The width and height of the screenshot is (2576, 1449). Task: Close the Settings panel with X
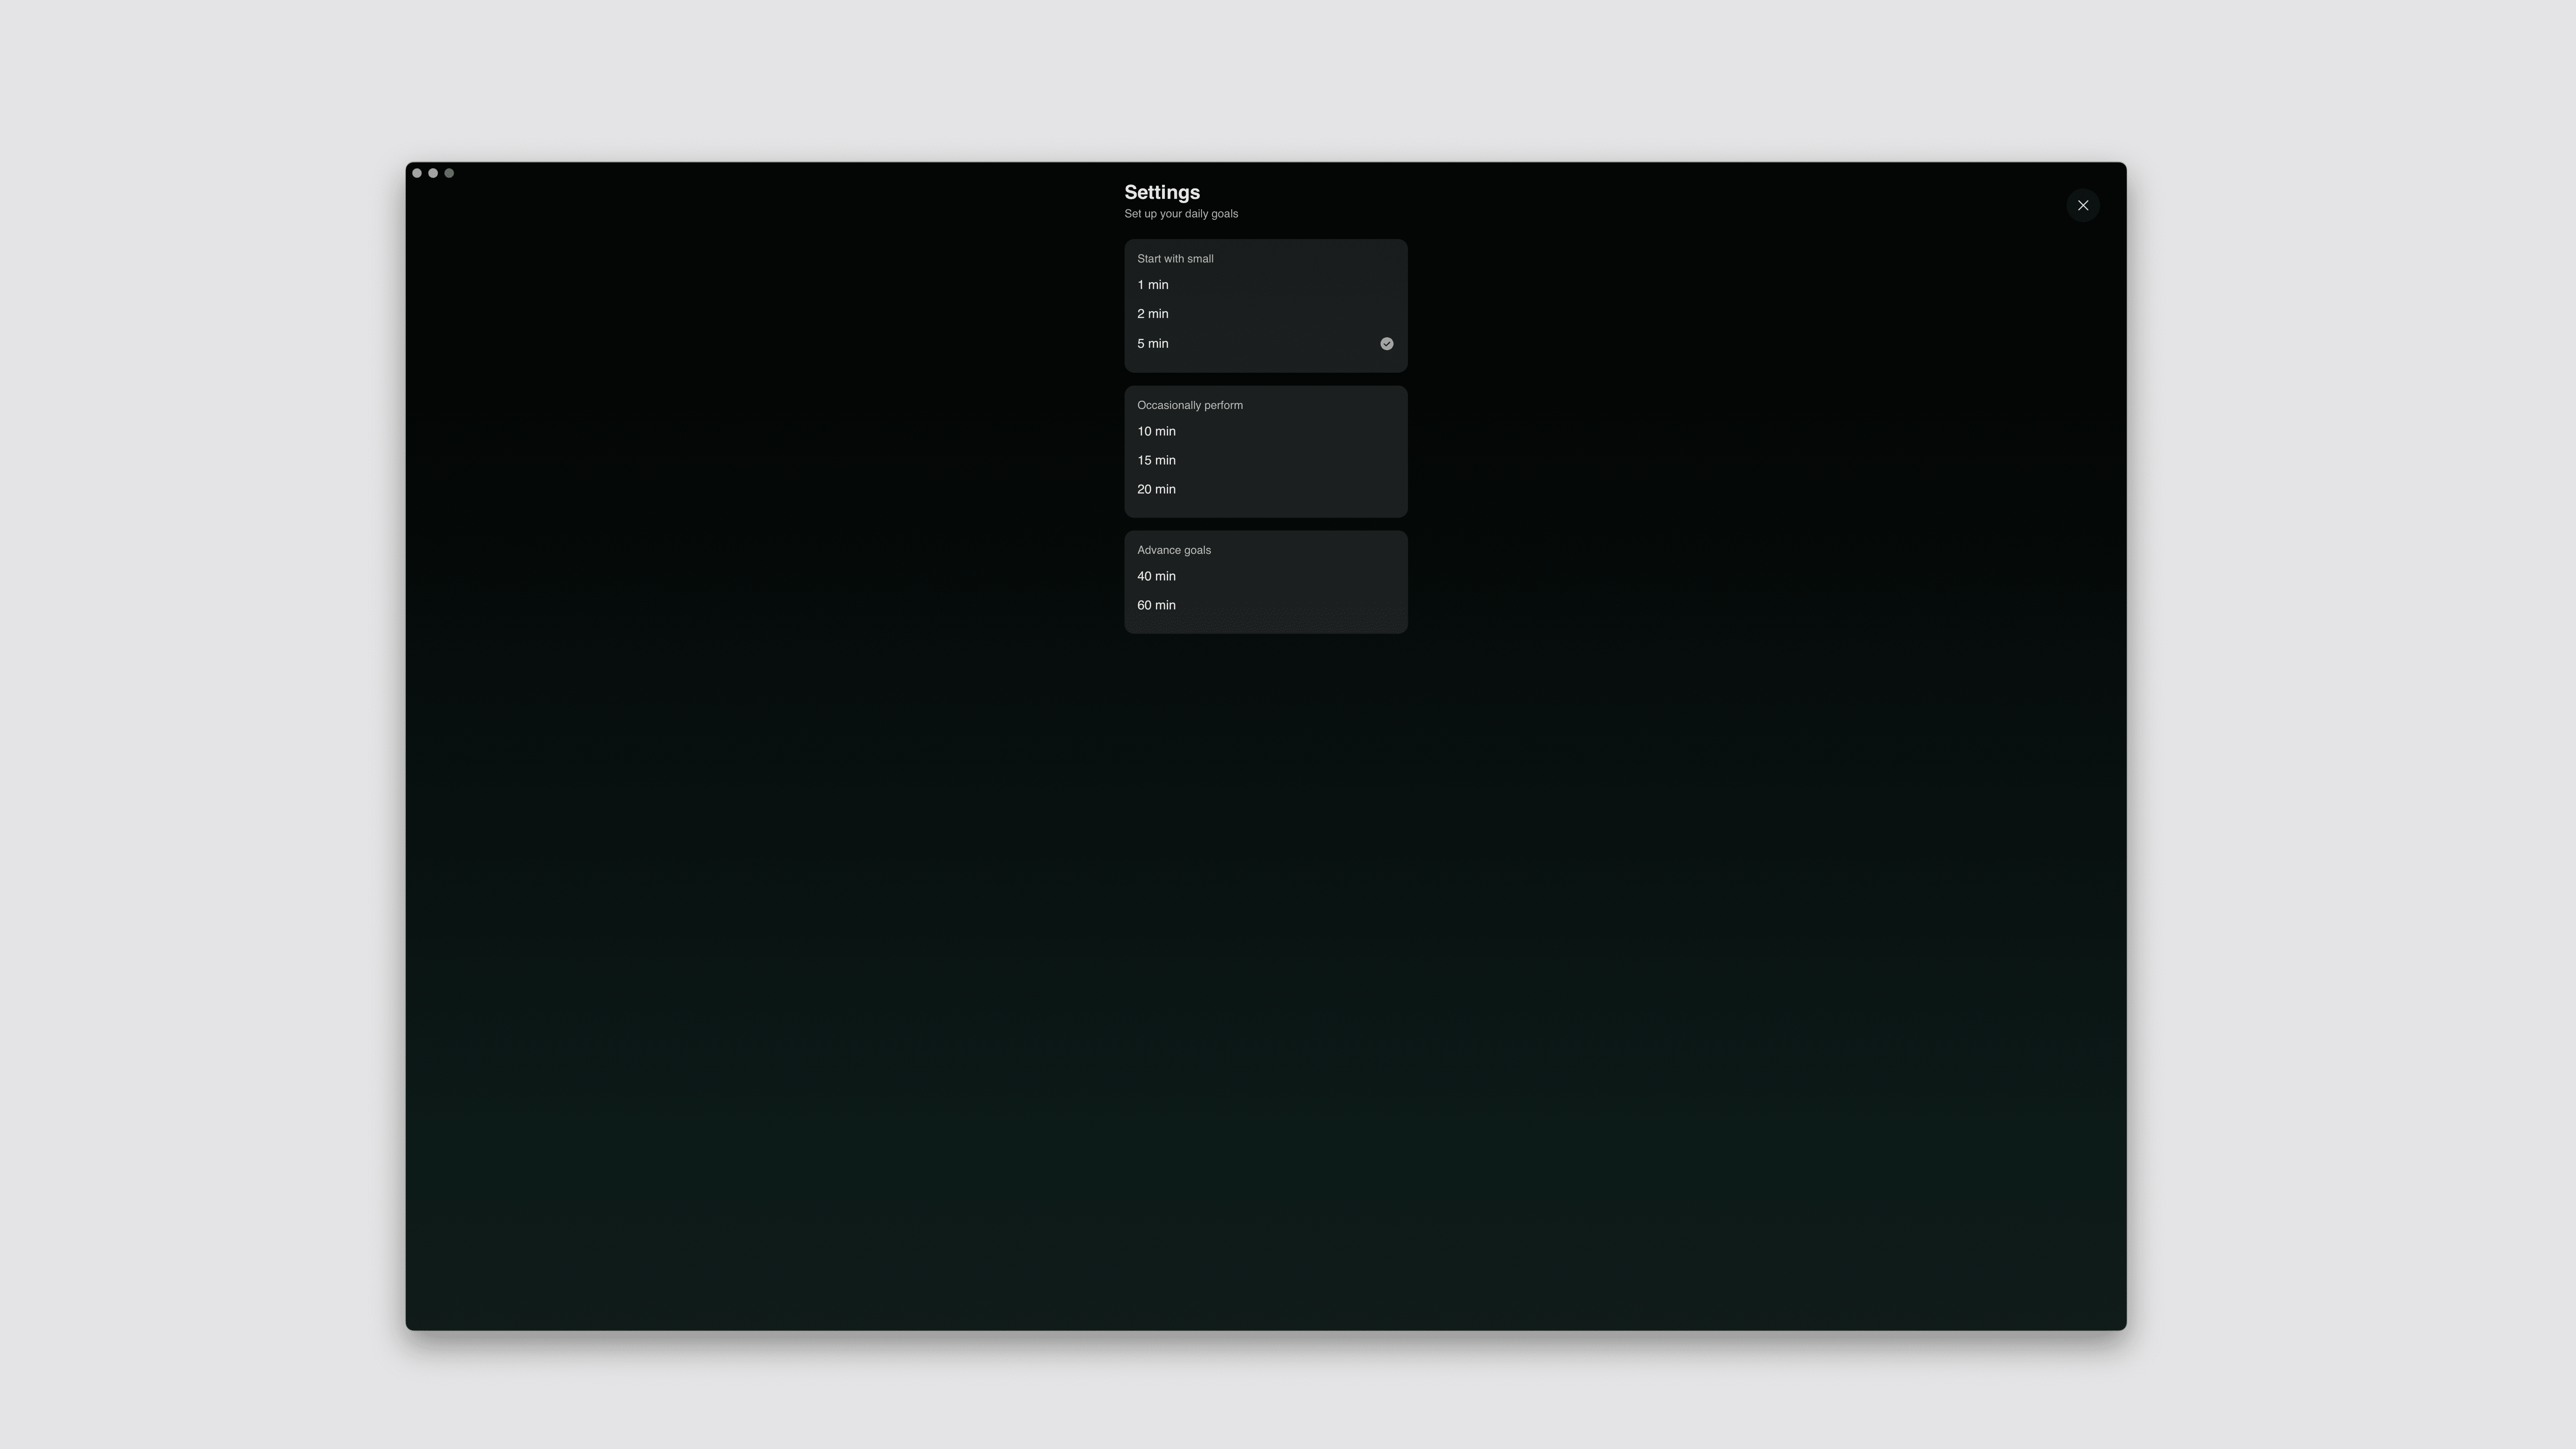pos(2082,205)
